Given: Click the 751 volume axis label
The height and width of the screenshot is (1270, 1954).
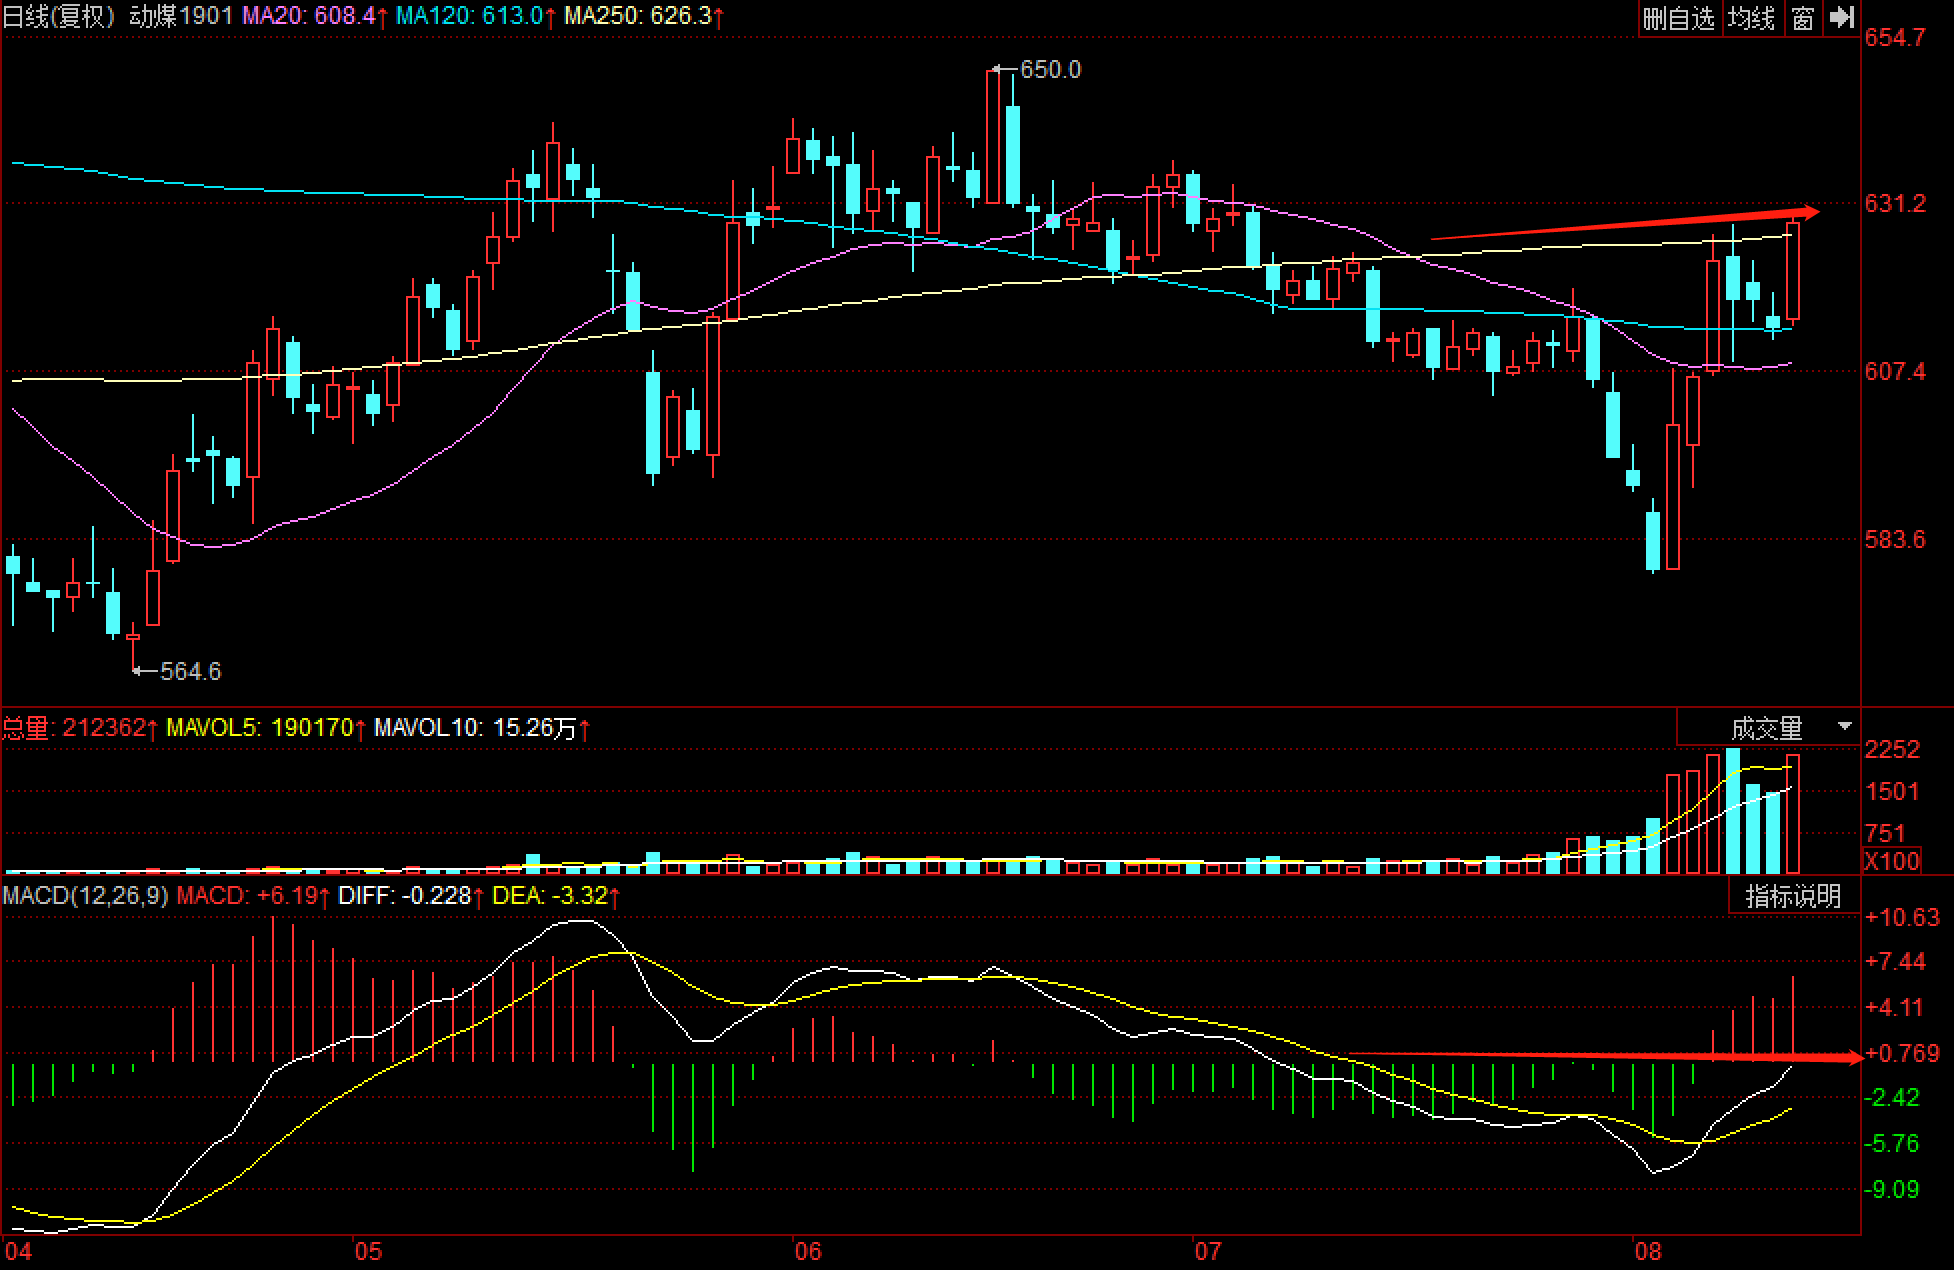Looking at the screenshot, I should (x=1886, y=833).
